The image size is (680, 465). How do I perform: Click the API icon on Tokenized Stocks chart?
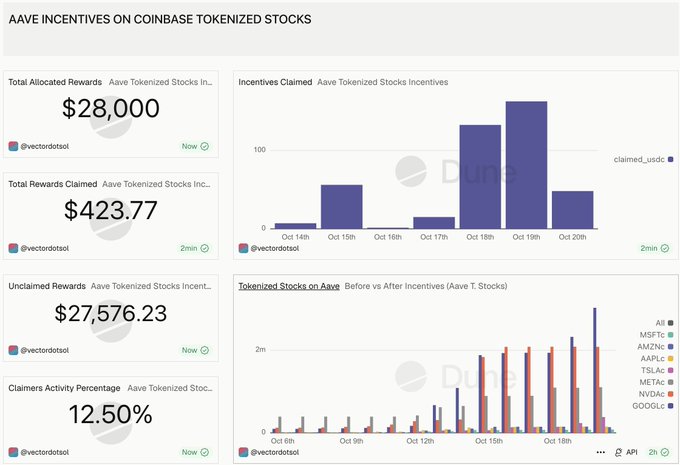coord(618,452)
